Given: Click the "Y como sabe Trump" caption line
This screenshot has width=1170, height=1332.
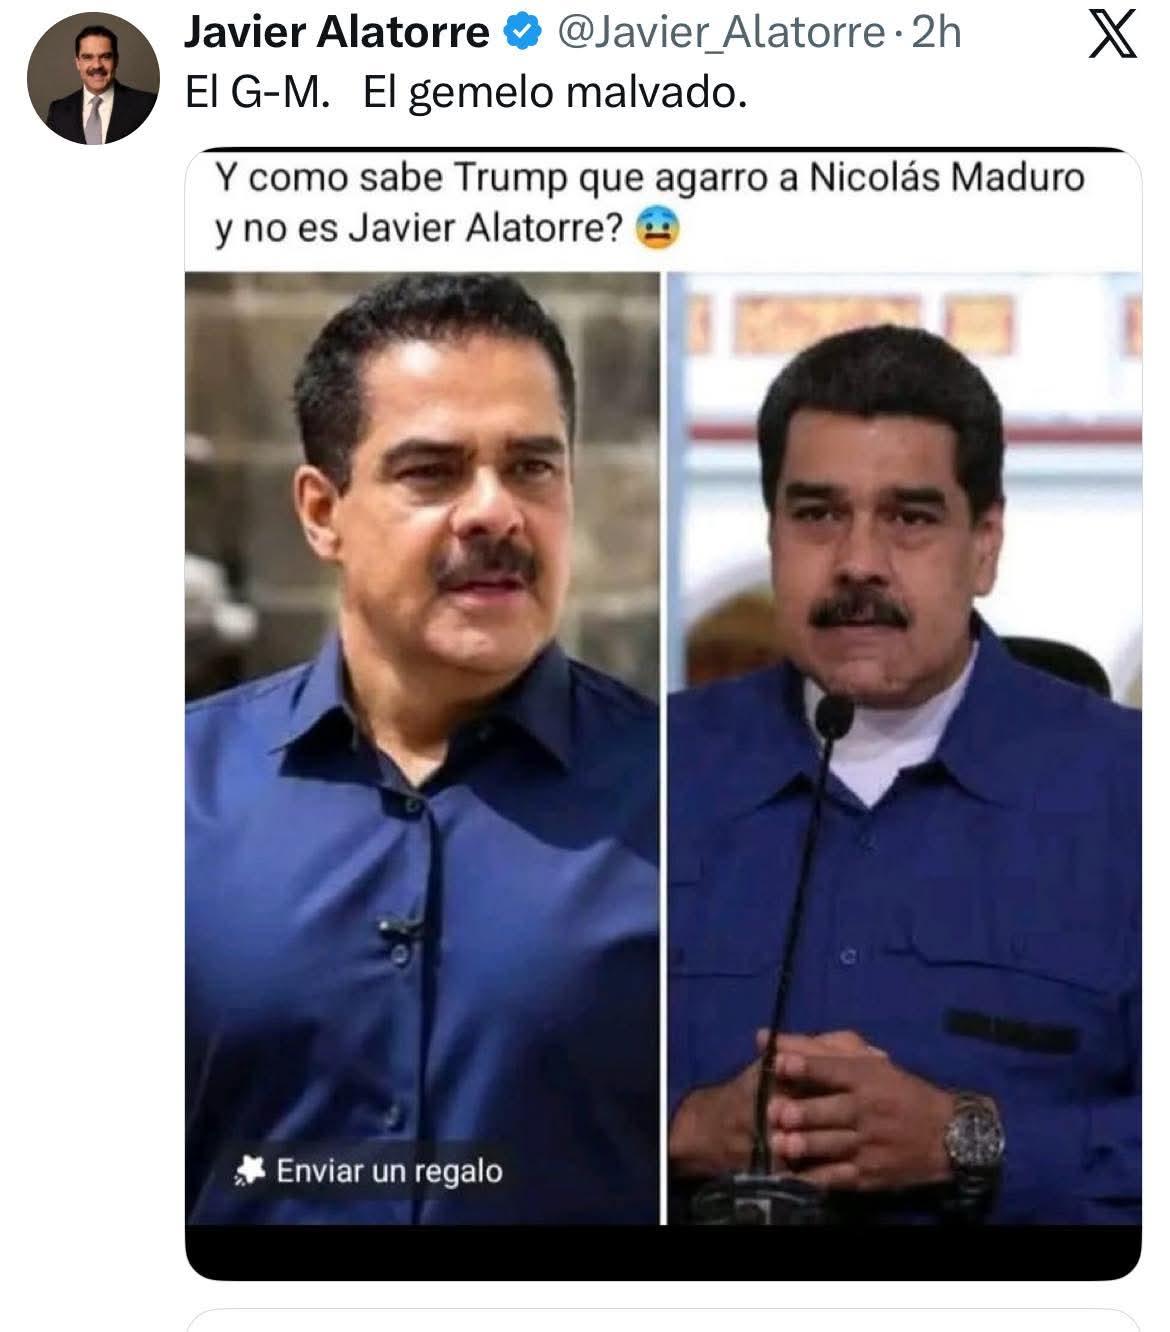Looking at the screenshot, I should (650, 177).
